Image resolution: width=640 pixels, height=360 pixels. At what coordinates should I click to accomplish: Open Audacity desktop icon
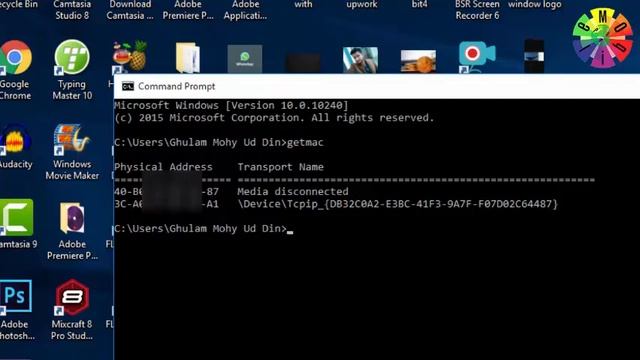(16, 140)
